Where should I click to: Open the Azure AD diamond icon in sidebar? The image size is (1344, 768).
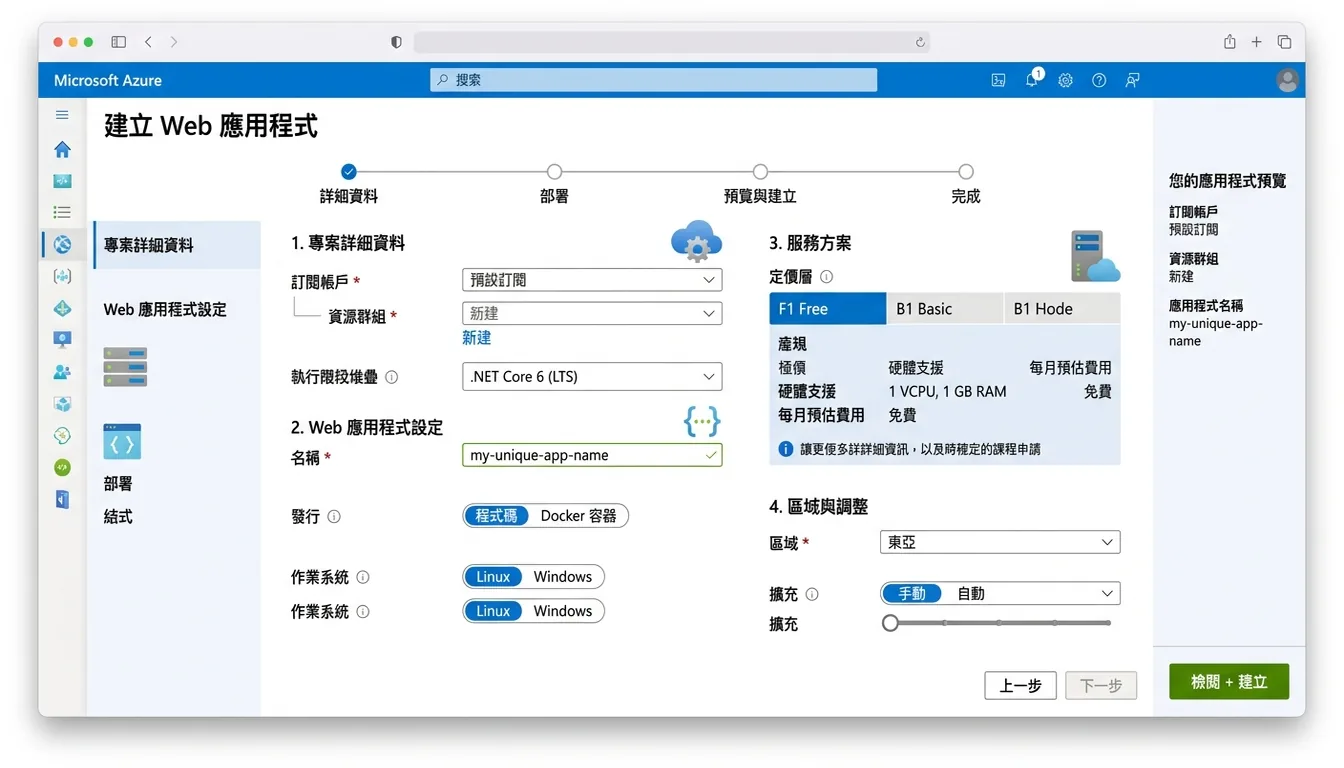(x=62, y=308)
